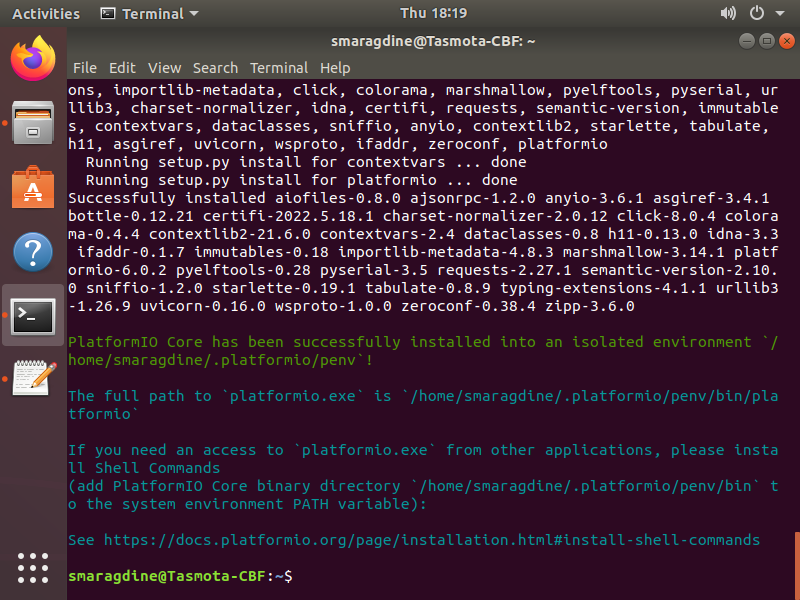Click 'The full path to' line

[423, 396]
